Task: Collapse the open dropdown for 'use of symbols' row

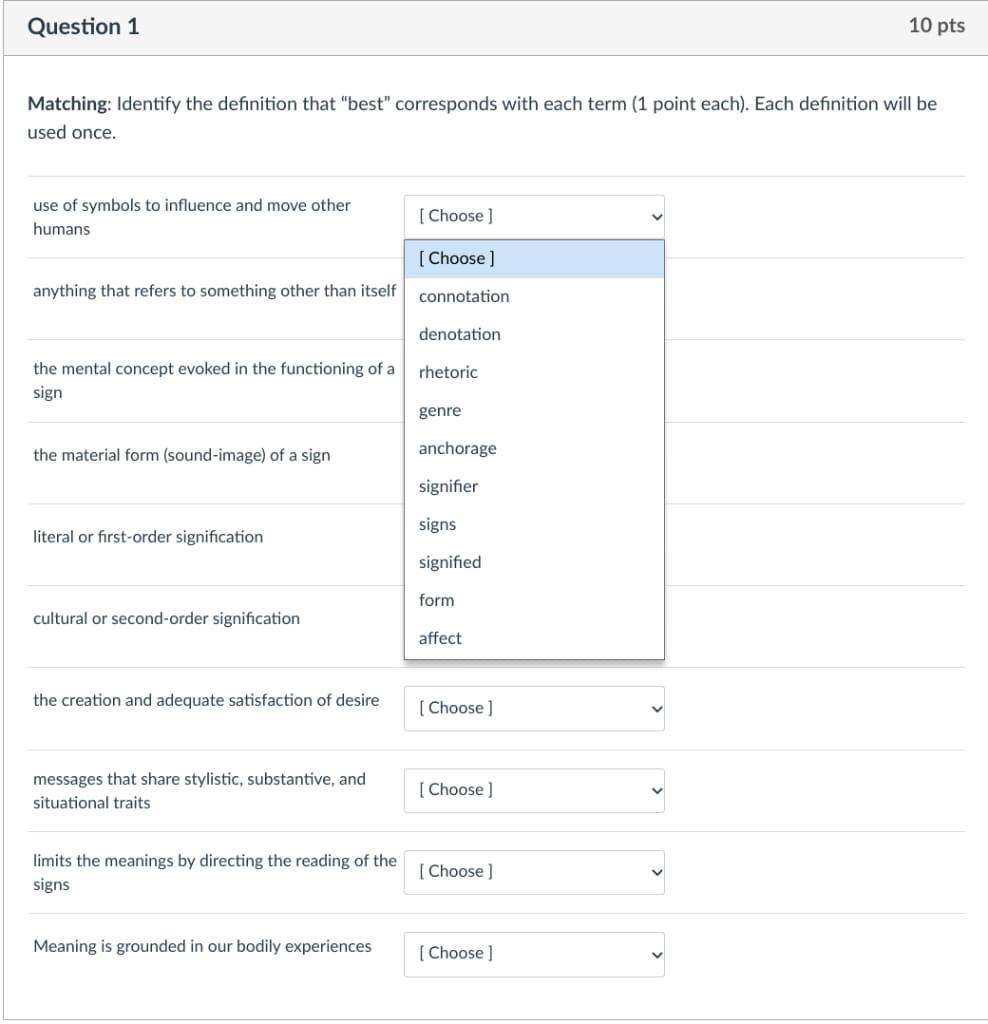Action: 534,216
